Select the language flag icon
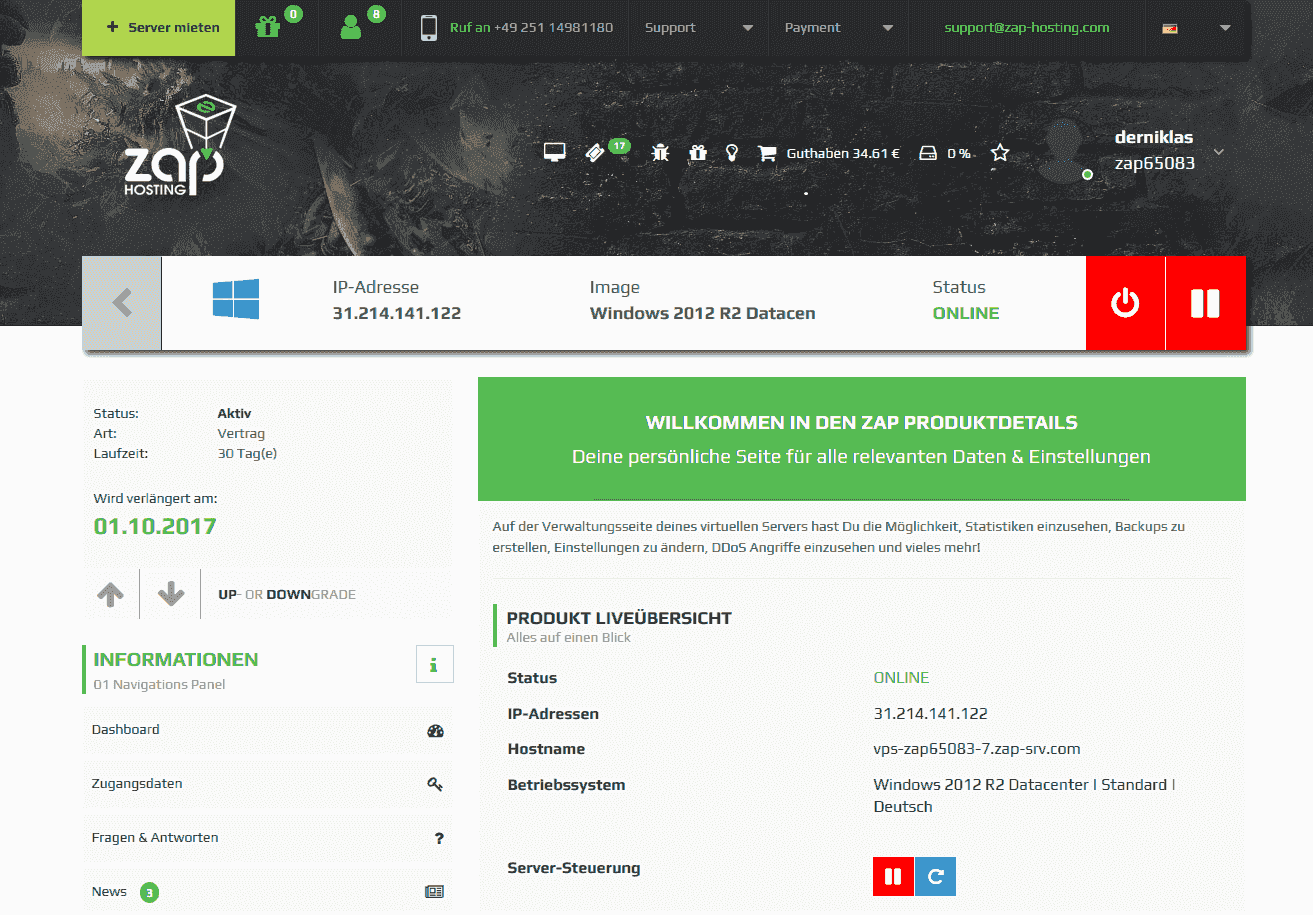The height and width of the screenshot is (915, 1313). pos(1170,28)
